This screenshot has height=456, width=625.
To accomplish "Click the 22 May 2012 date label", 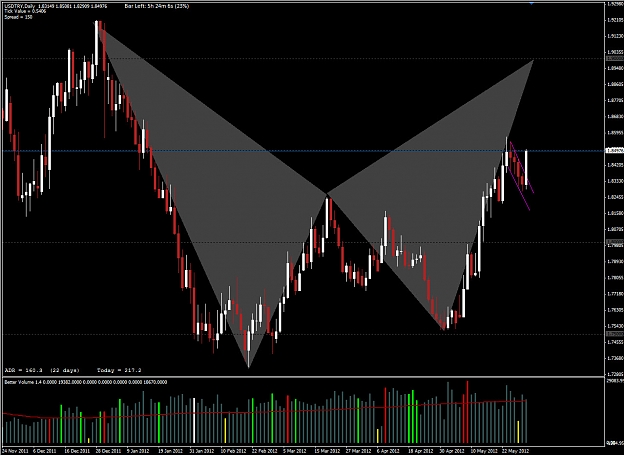I will pyautogui.click(x=514, y=450).
